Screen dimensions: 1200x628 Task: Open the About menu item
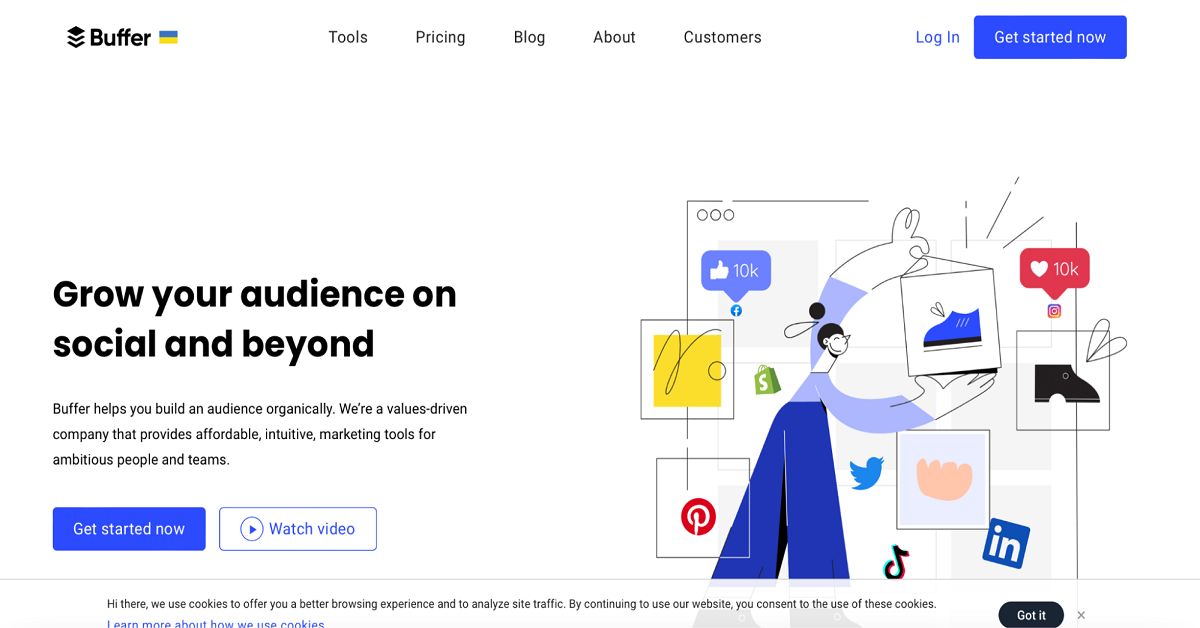(x=614, y=37)
